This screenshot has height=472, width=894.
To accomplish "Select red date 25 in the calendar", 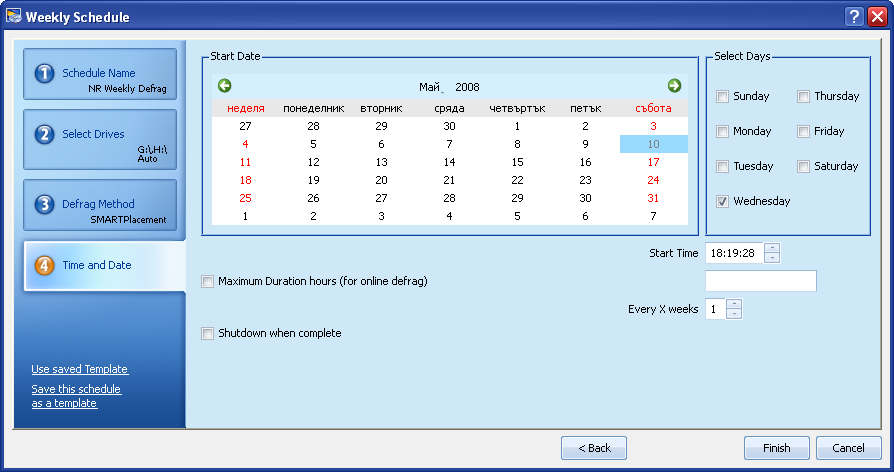I will (245, 198).
